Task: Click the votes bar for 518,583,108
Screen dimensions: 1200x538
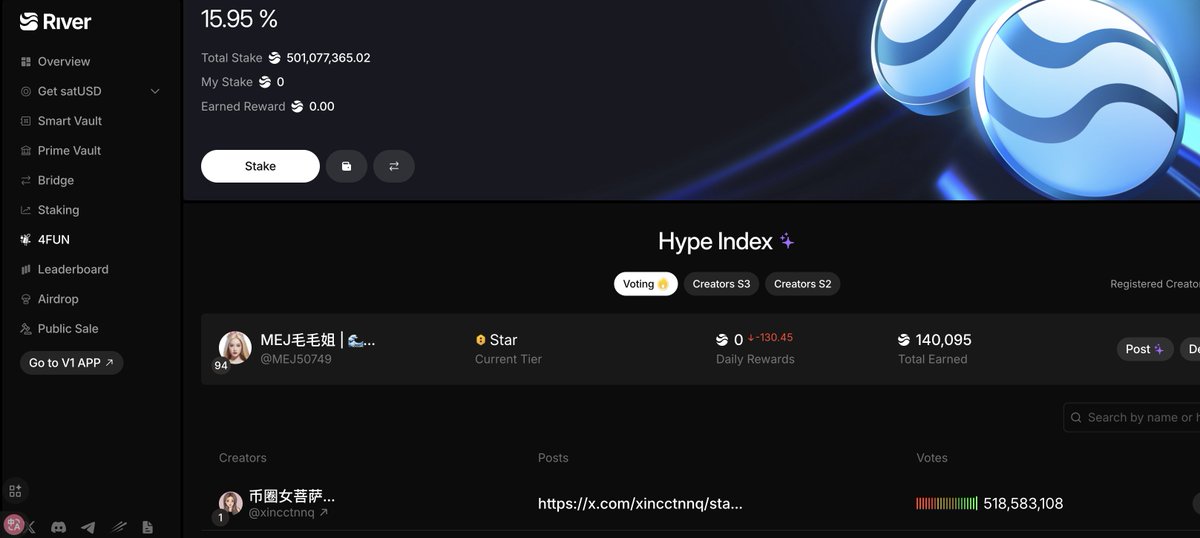Action: pos(946,504)
